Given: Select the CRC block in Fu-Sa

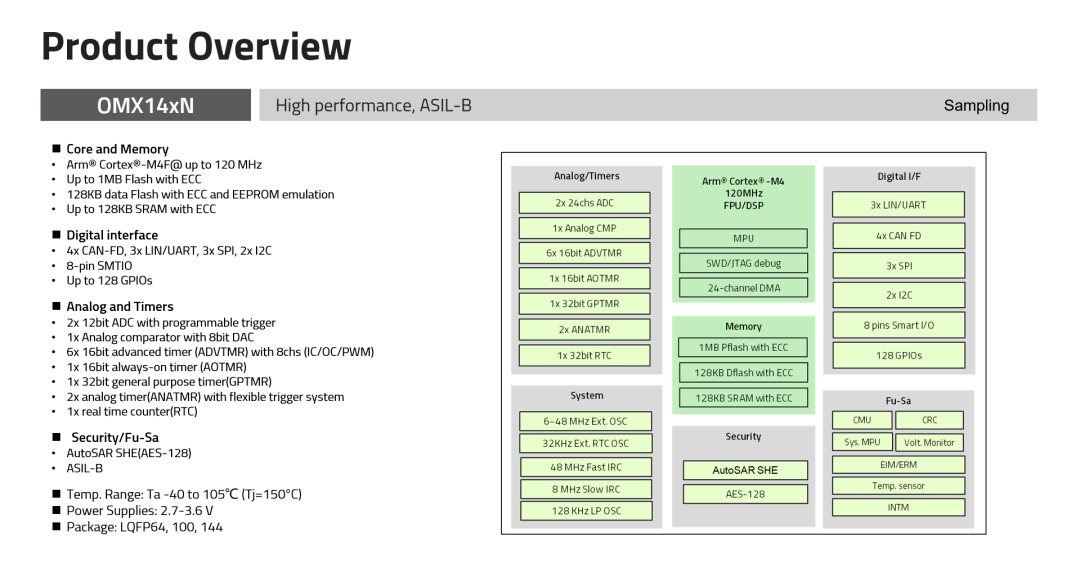Looking at the screenshot, I should pos(930,420).
